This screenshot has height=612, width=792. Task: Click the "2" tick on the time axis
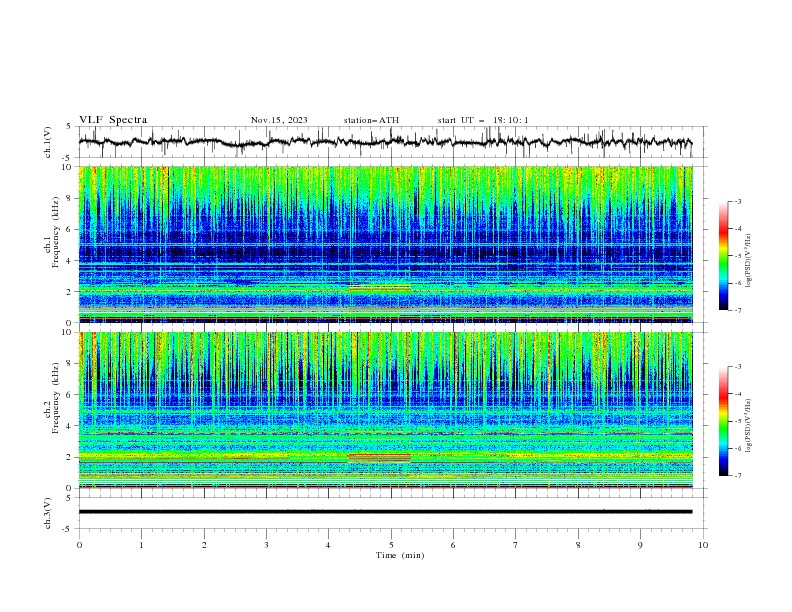click(x=204, y=545)
